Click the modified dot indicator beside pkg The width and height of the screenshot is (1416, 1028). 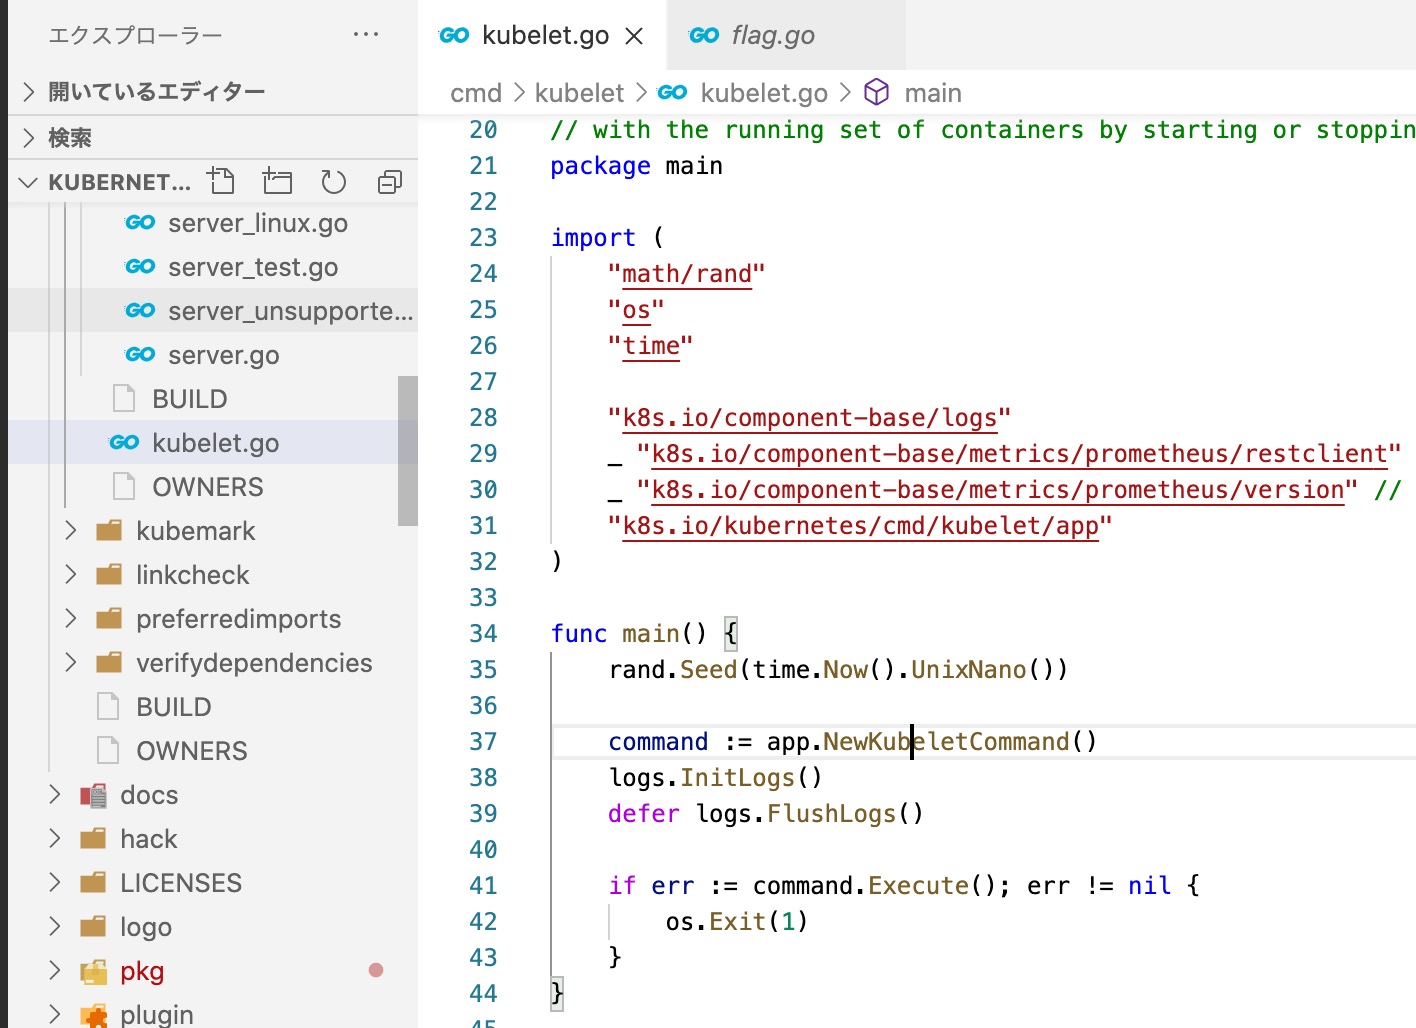coord(376,970)
